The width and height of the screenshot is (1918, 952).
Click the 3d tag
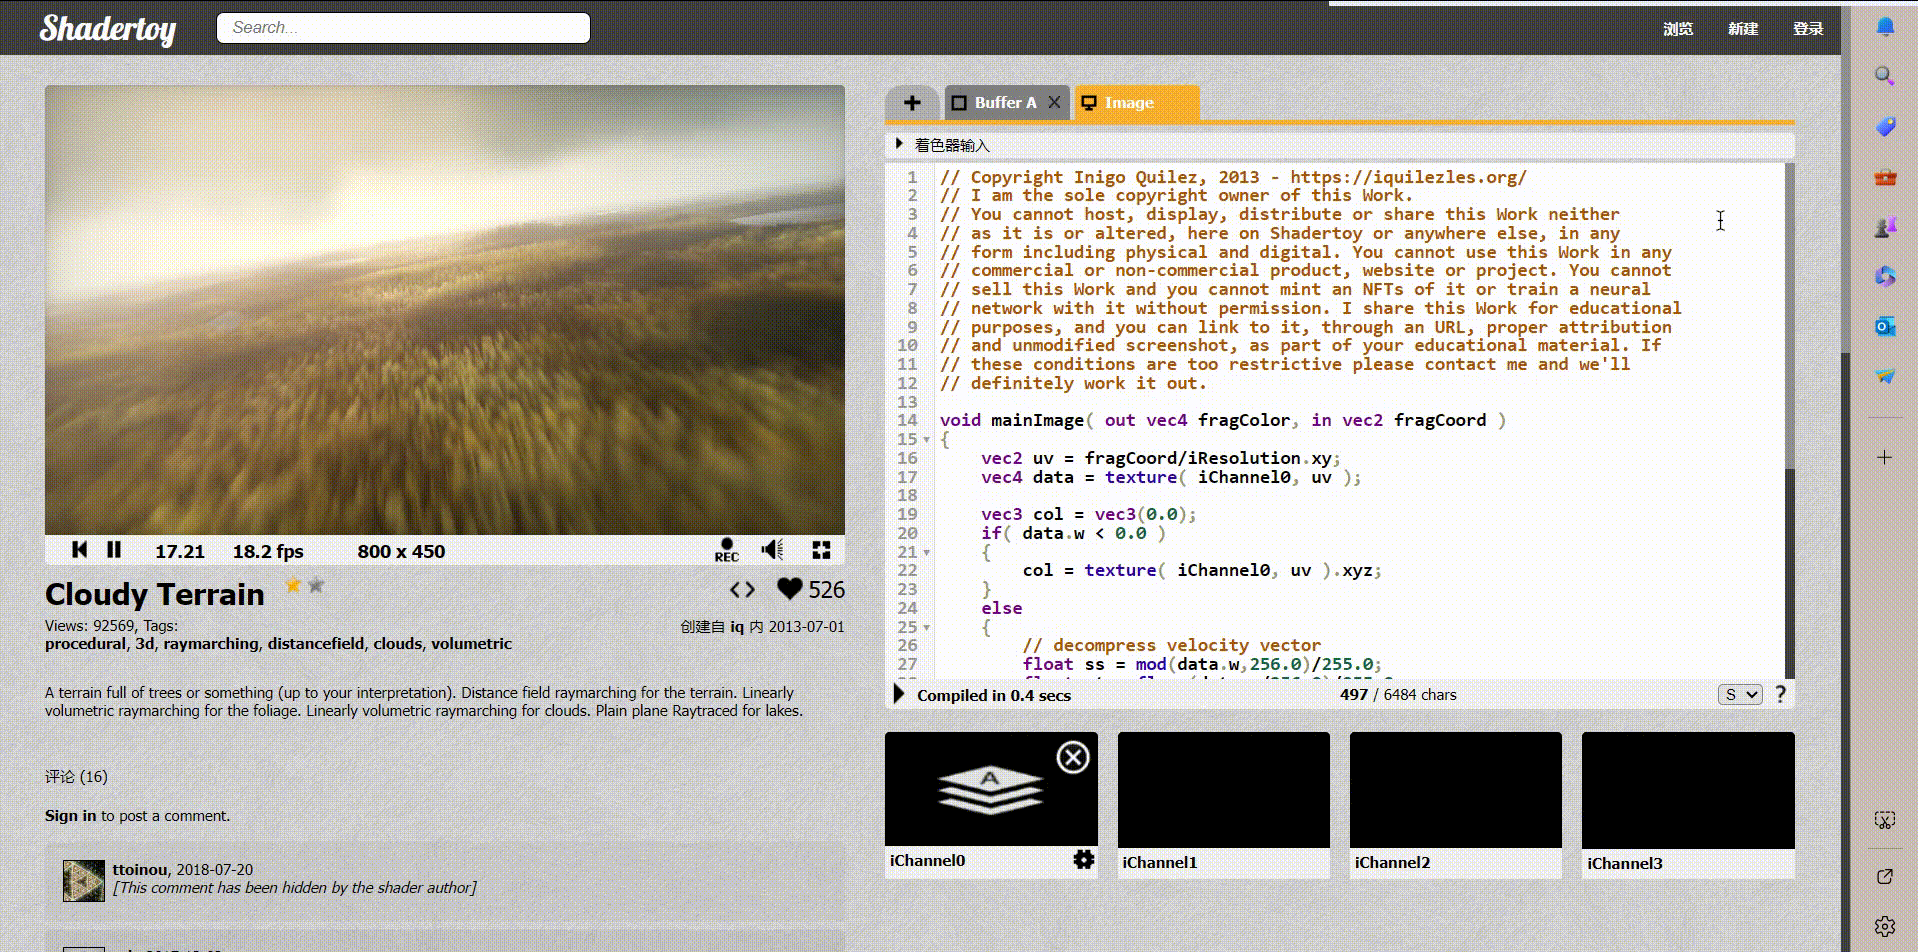pyautogui.click(x=145, y=644)
